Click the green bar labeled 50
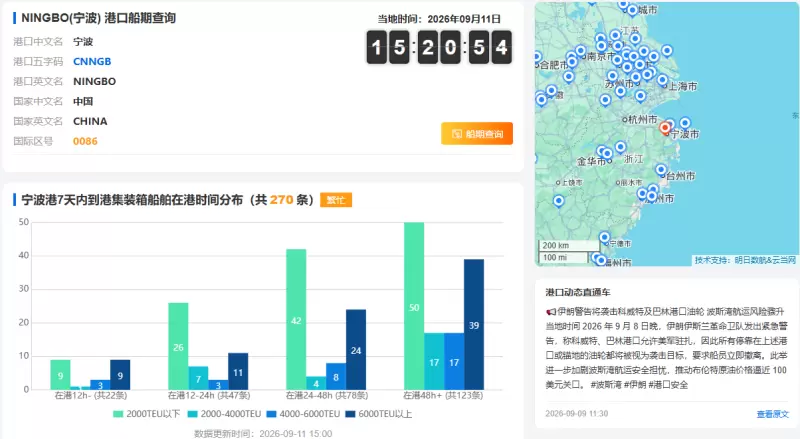The height and width of the screenshot is (439, 800). click(x=414, y=306)
